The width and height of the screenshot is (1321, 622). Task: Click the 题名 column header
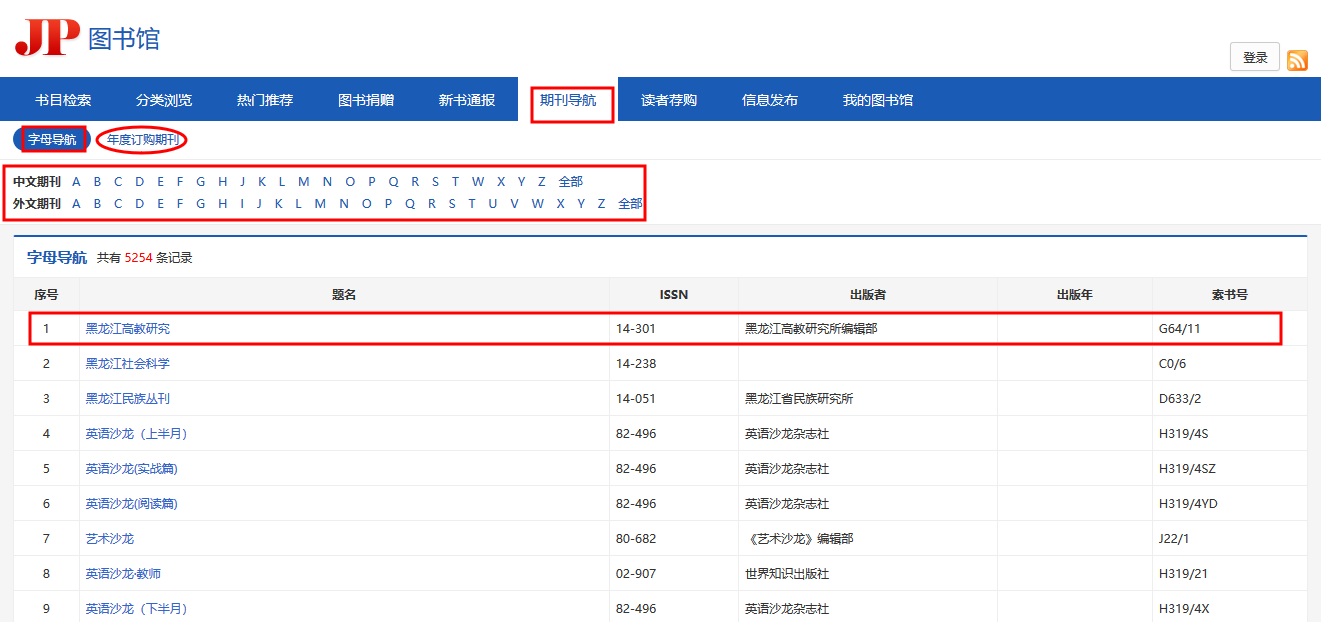point(344,295)
